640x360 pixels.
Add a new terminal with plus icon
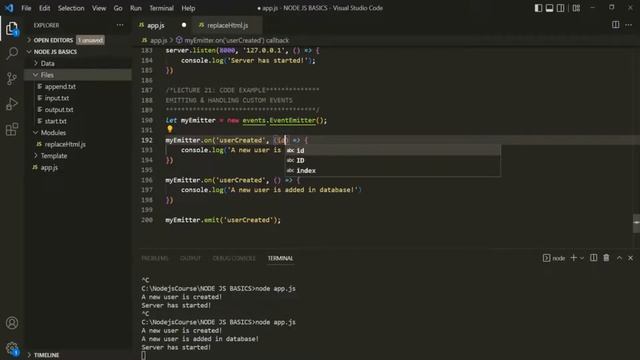(573, 258)
